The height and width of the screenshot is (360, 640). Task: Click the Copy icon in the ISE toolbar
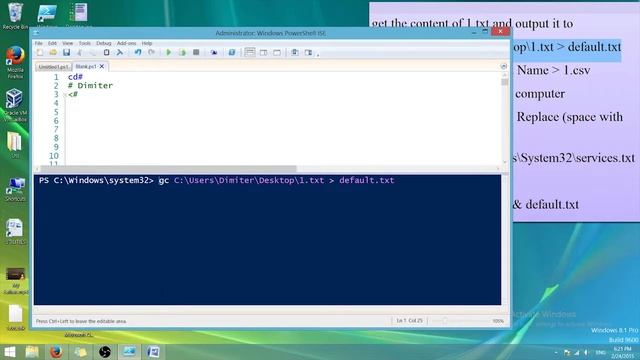(x=93, y=52)
